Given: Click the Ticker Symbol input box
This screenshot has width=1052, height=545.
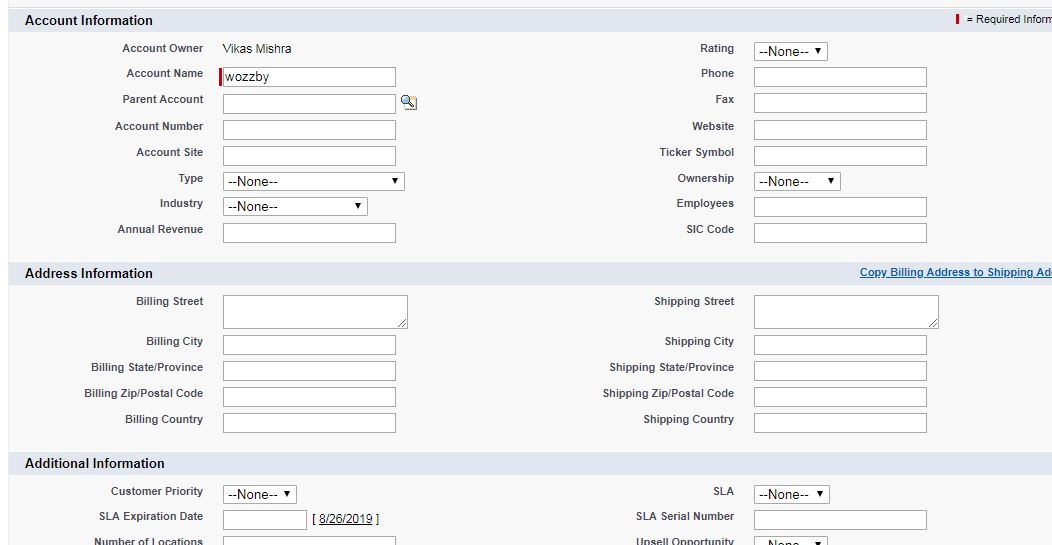Looking at the screenshot, I should 840,156.
